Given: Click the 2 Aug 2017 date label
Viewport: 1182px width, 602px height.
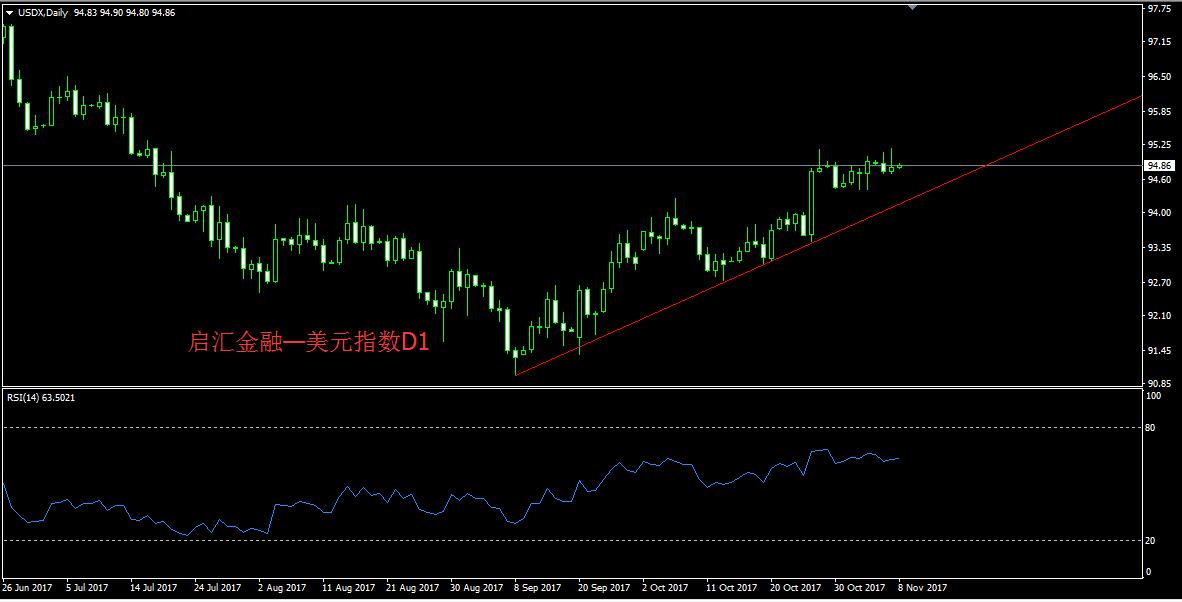Looking at the screenshot, I should (282, 588).
